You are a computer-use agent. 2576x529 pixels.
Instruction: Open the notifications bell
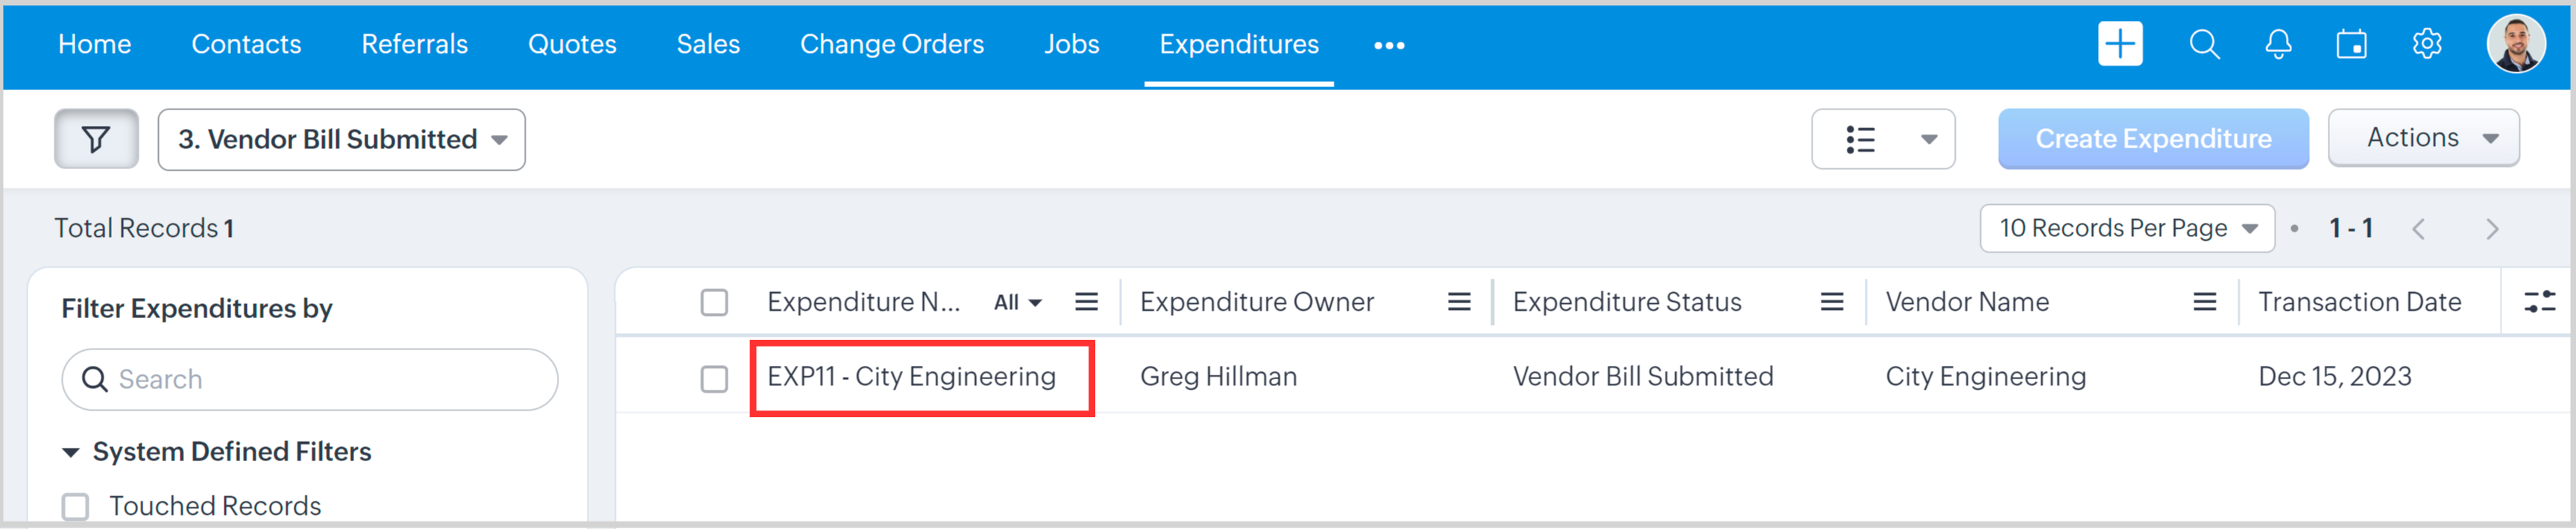coord(2278,44)
